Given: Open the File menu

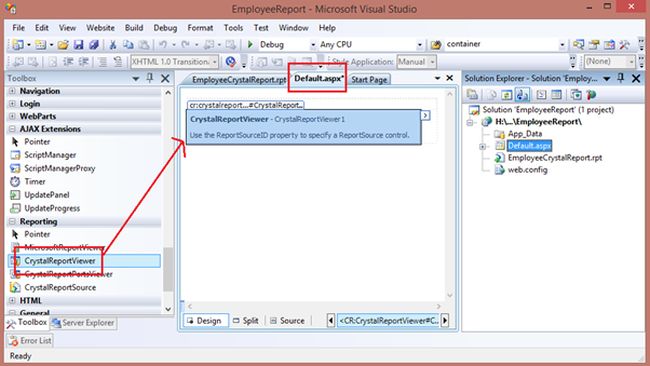Looking at the screenshot, I should point(18,28).
